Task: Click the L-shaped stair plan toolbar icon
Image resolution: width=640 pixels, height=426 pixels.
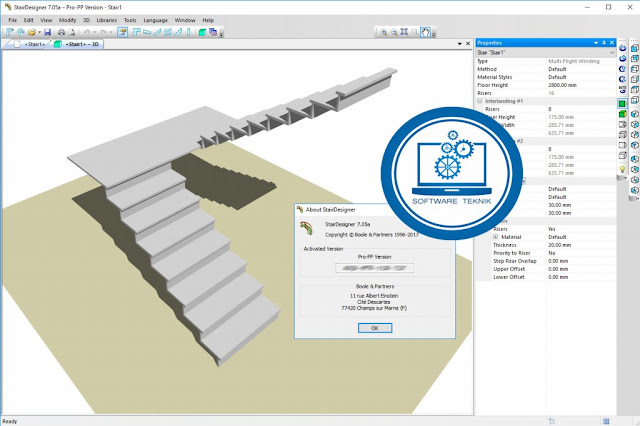Action: 136,32
